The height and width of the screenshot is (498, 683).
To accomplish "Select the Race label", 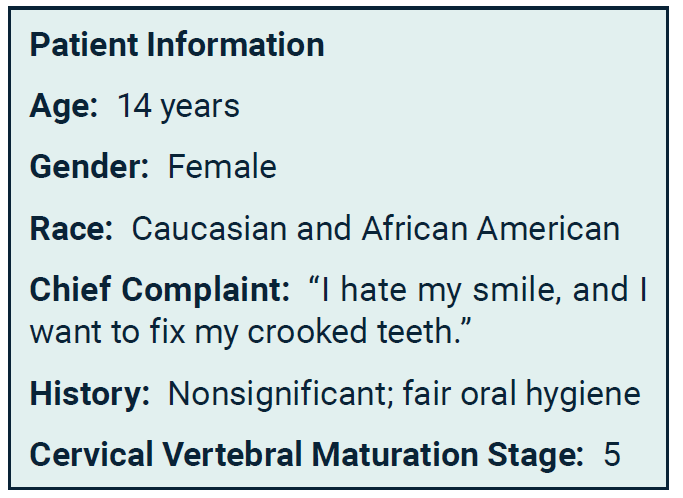I will tap(71, 228).
